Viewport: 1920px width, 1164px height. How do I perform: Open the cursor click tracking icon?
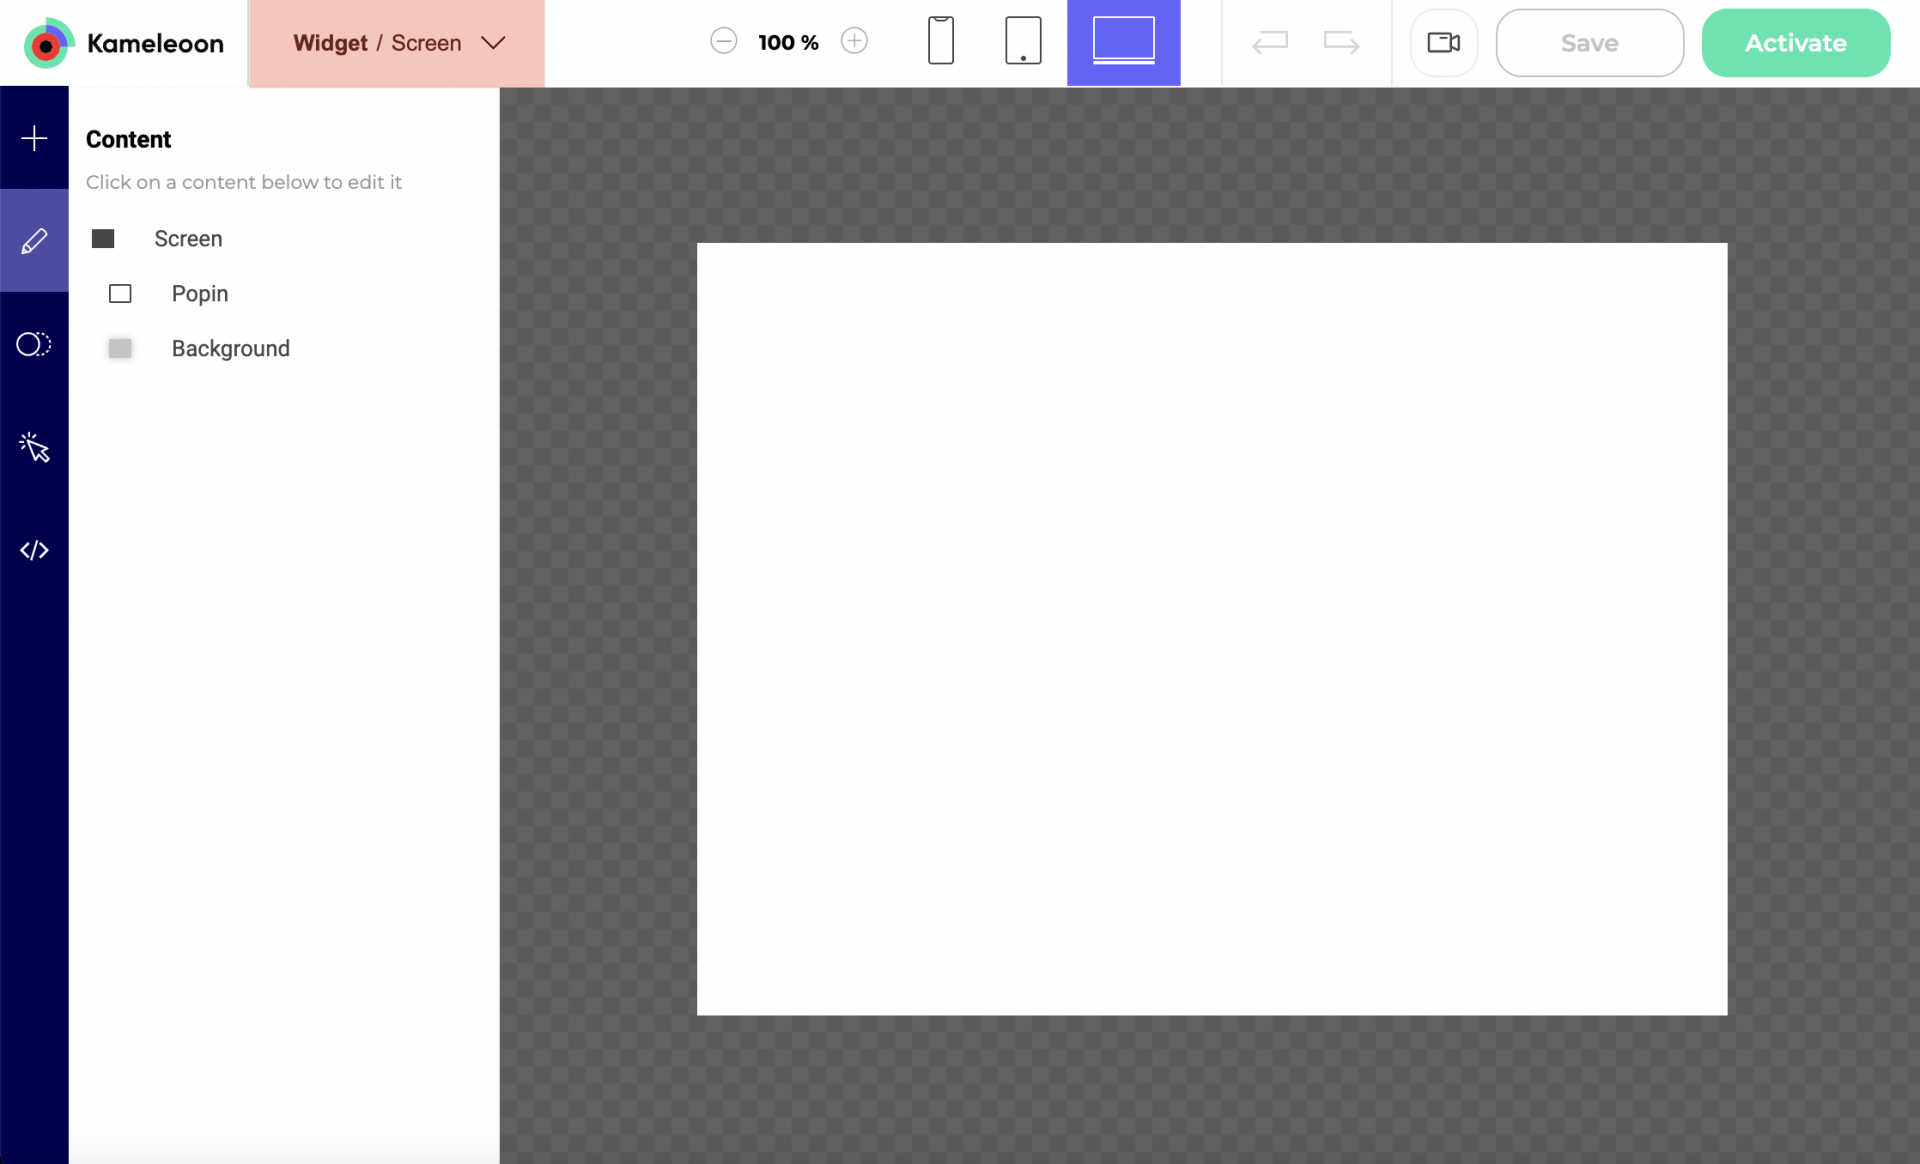click(34, 447)
